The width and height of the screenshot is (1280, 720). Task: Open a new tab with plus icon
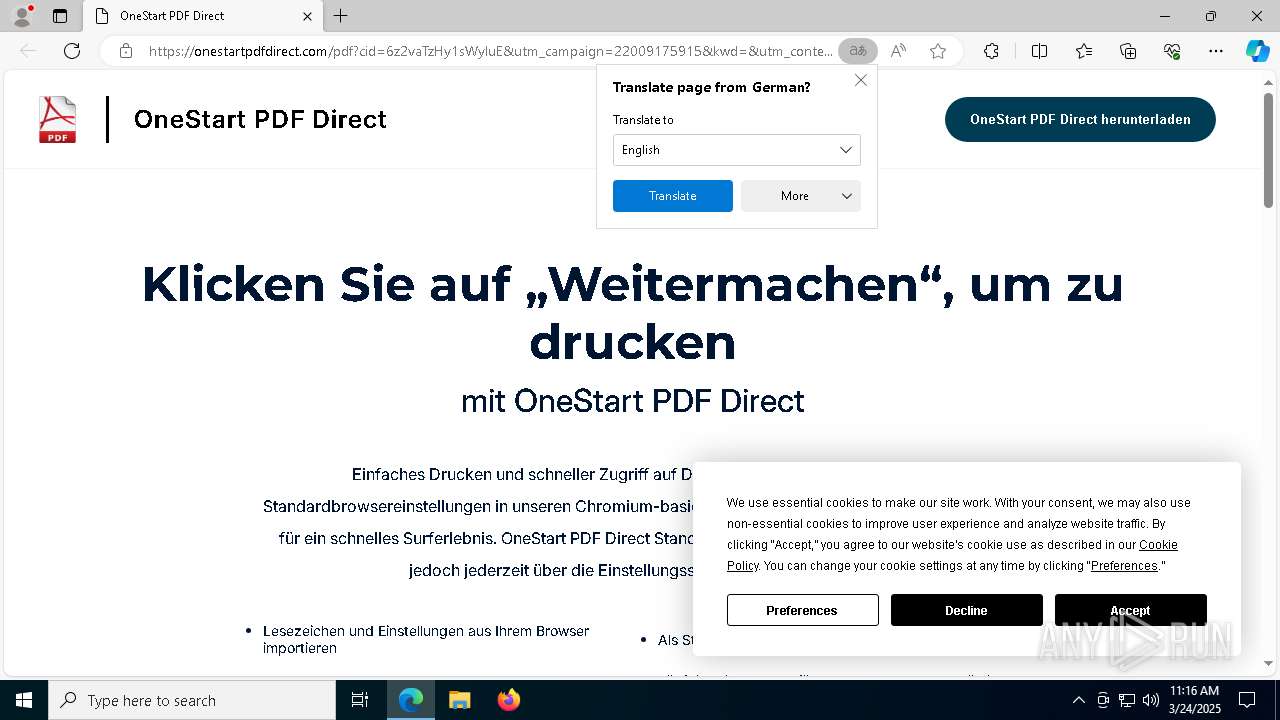(x=341, y=16)
